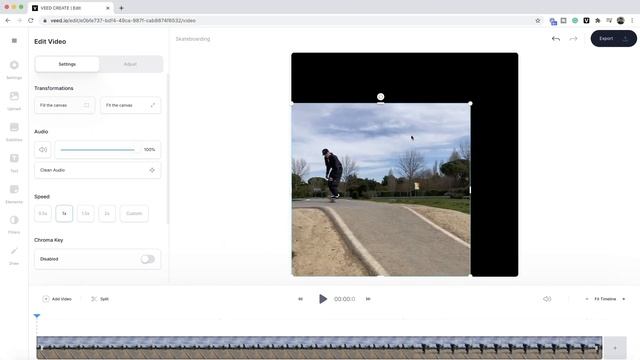This screenshot has height=360, width=640.
Task: Click the project title Skateboarding
Action: pos(193,39)
